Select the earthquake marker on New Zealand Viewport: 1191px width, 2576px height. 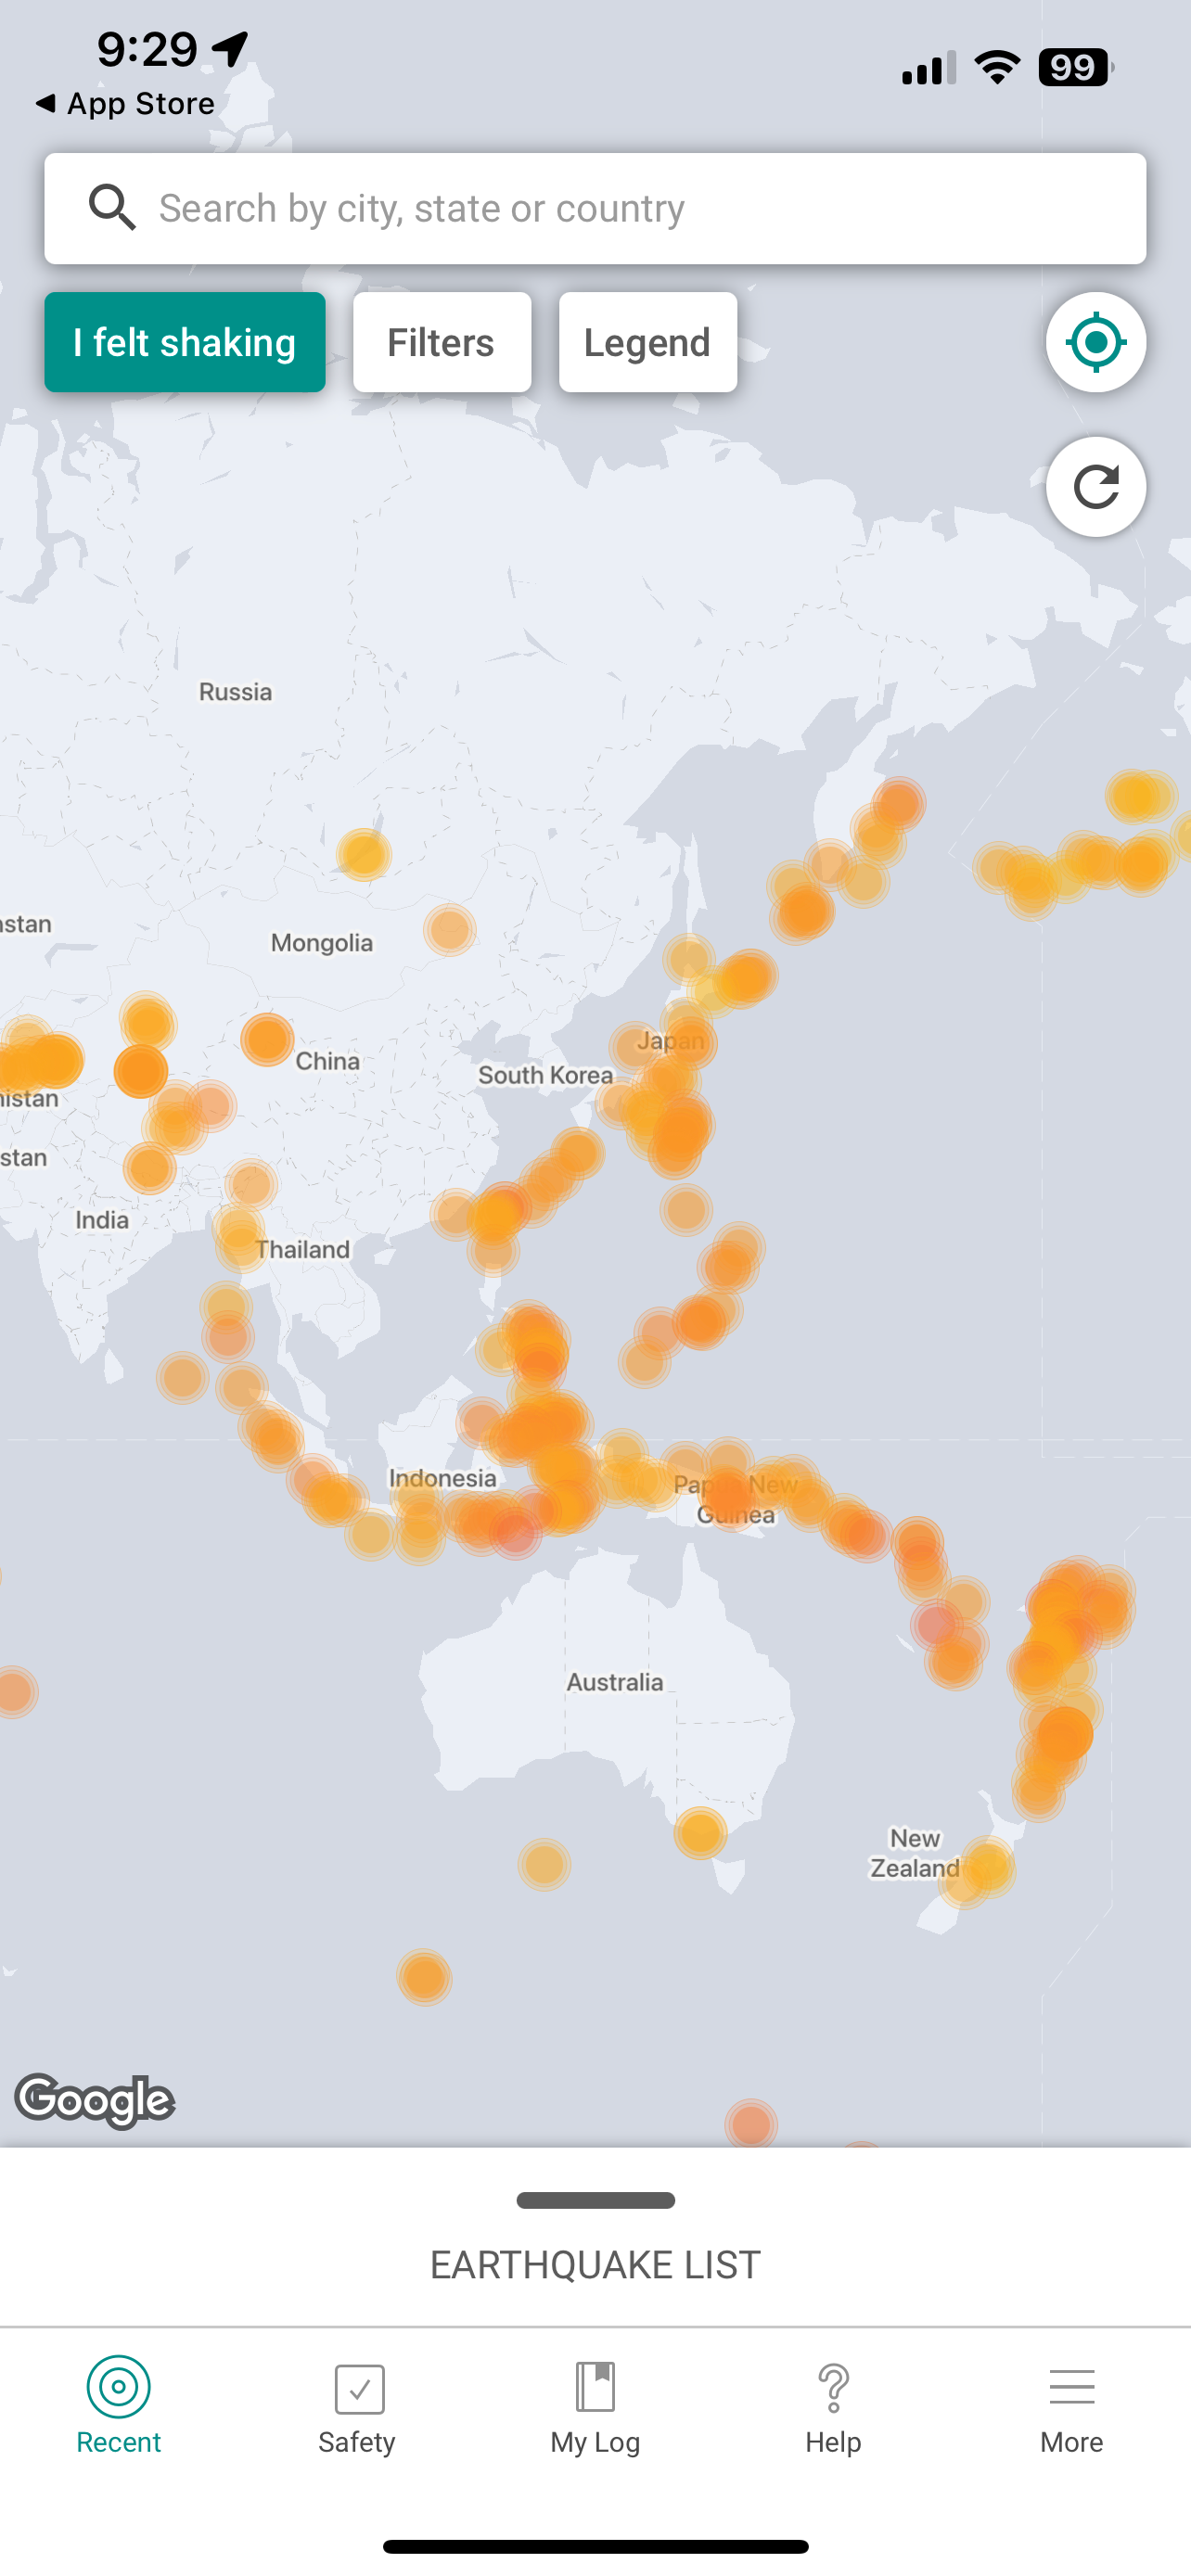[988, 1866]
